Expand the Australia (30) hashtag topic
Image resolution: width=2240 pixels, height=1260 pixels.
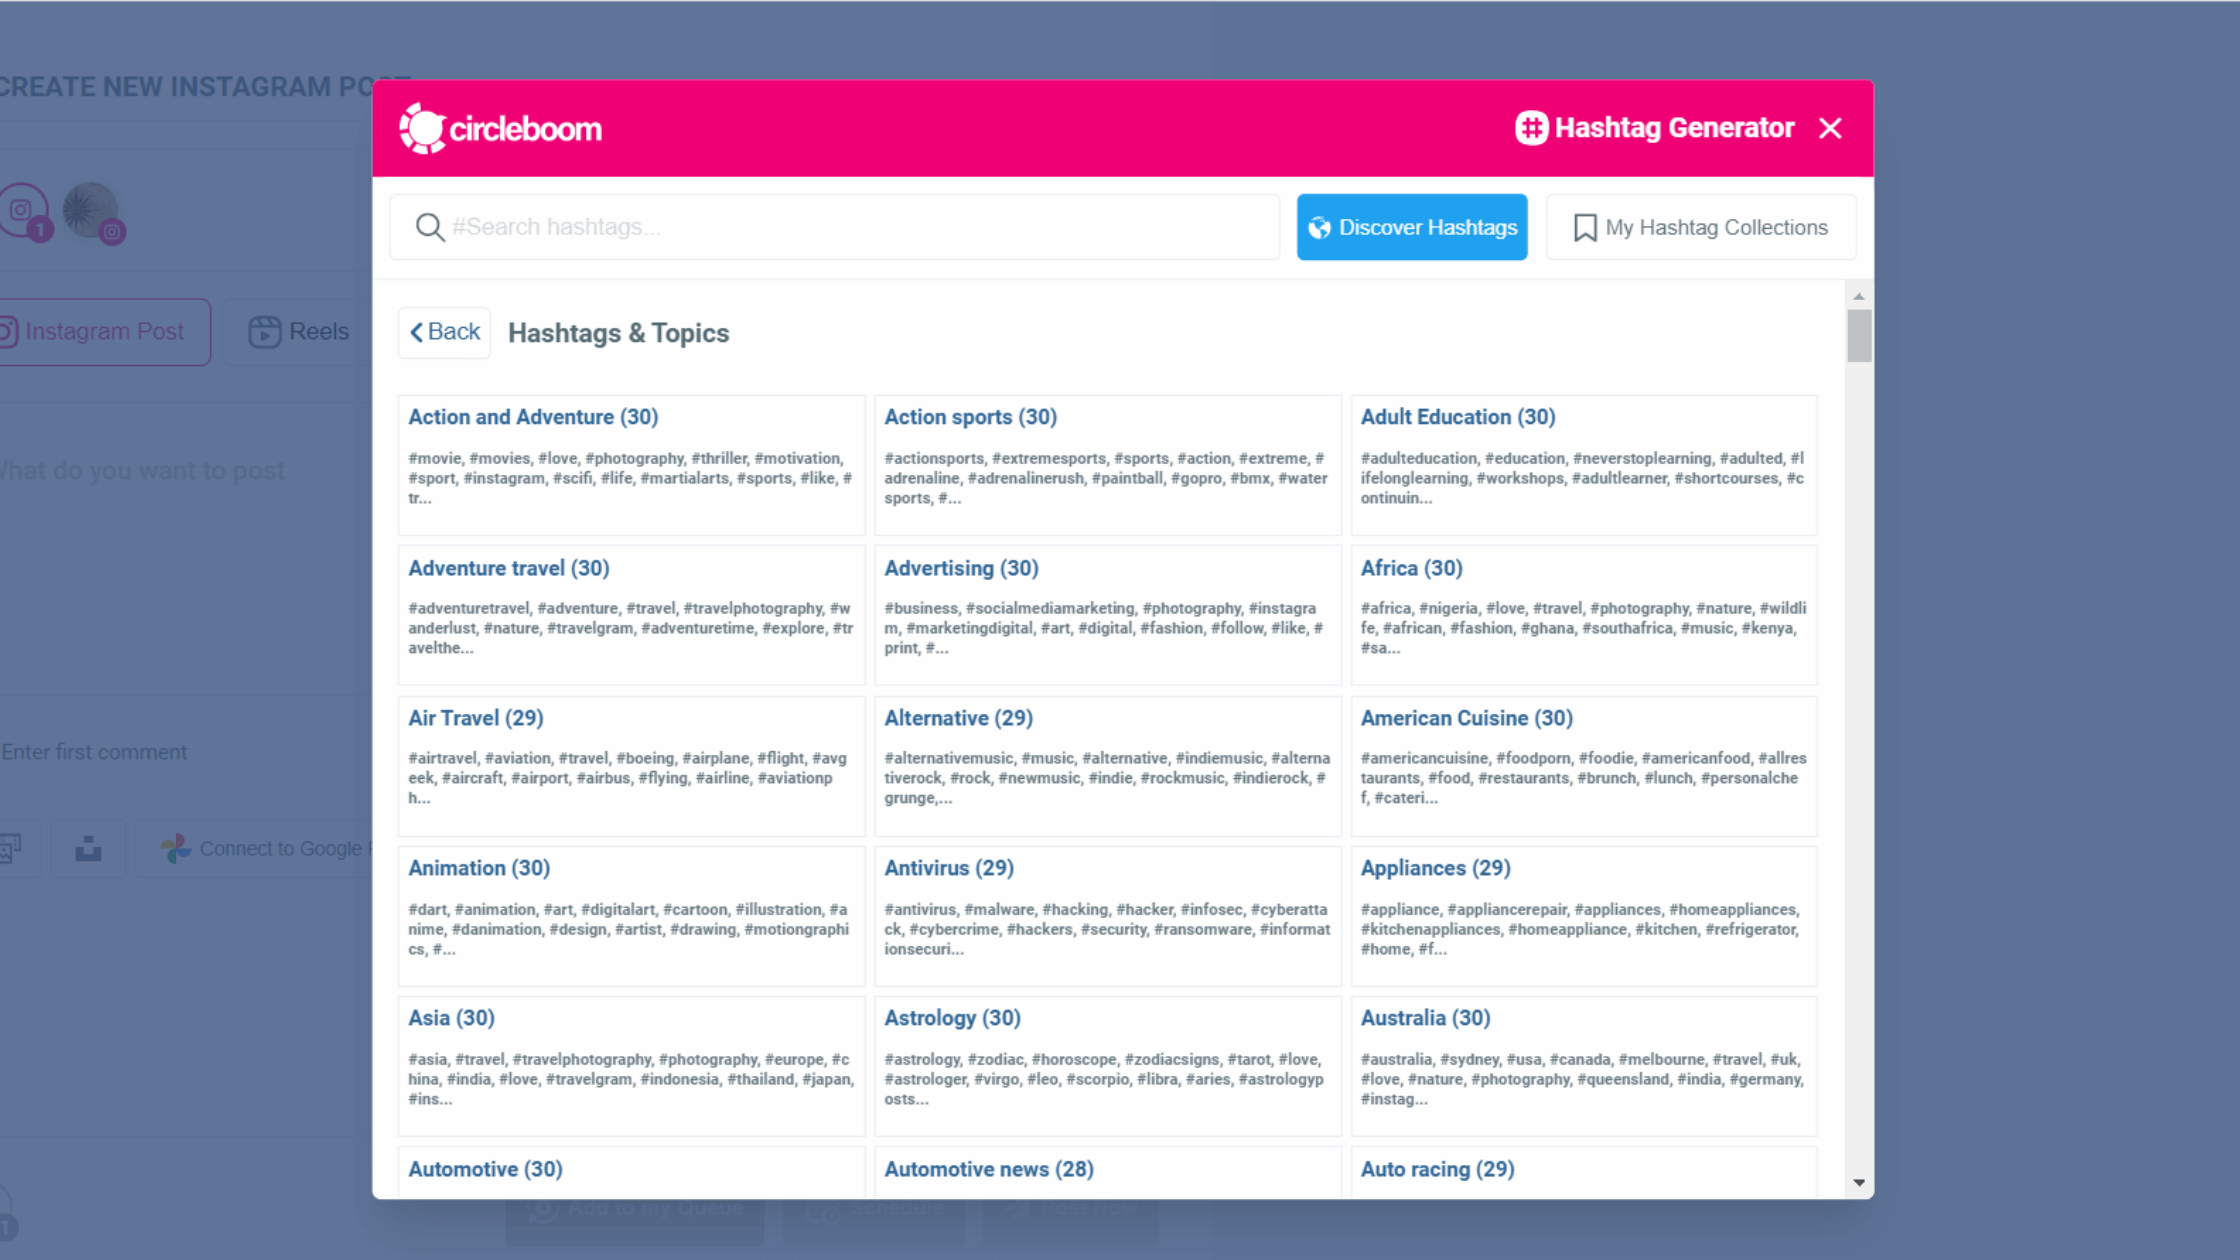click(x=1426, y=1018)
